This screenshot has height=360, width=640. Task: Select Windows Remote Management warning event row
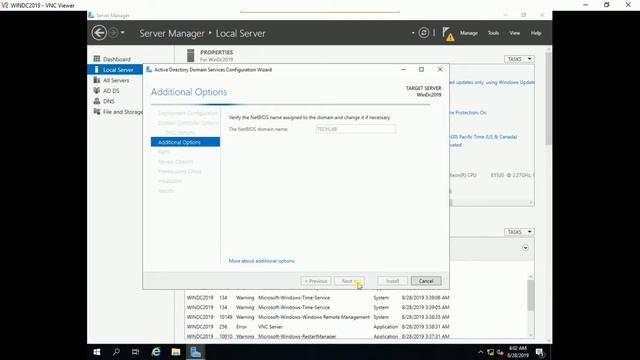[x=318, y=317]
